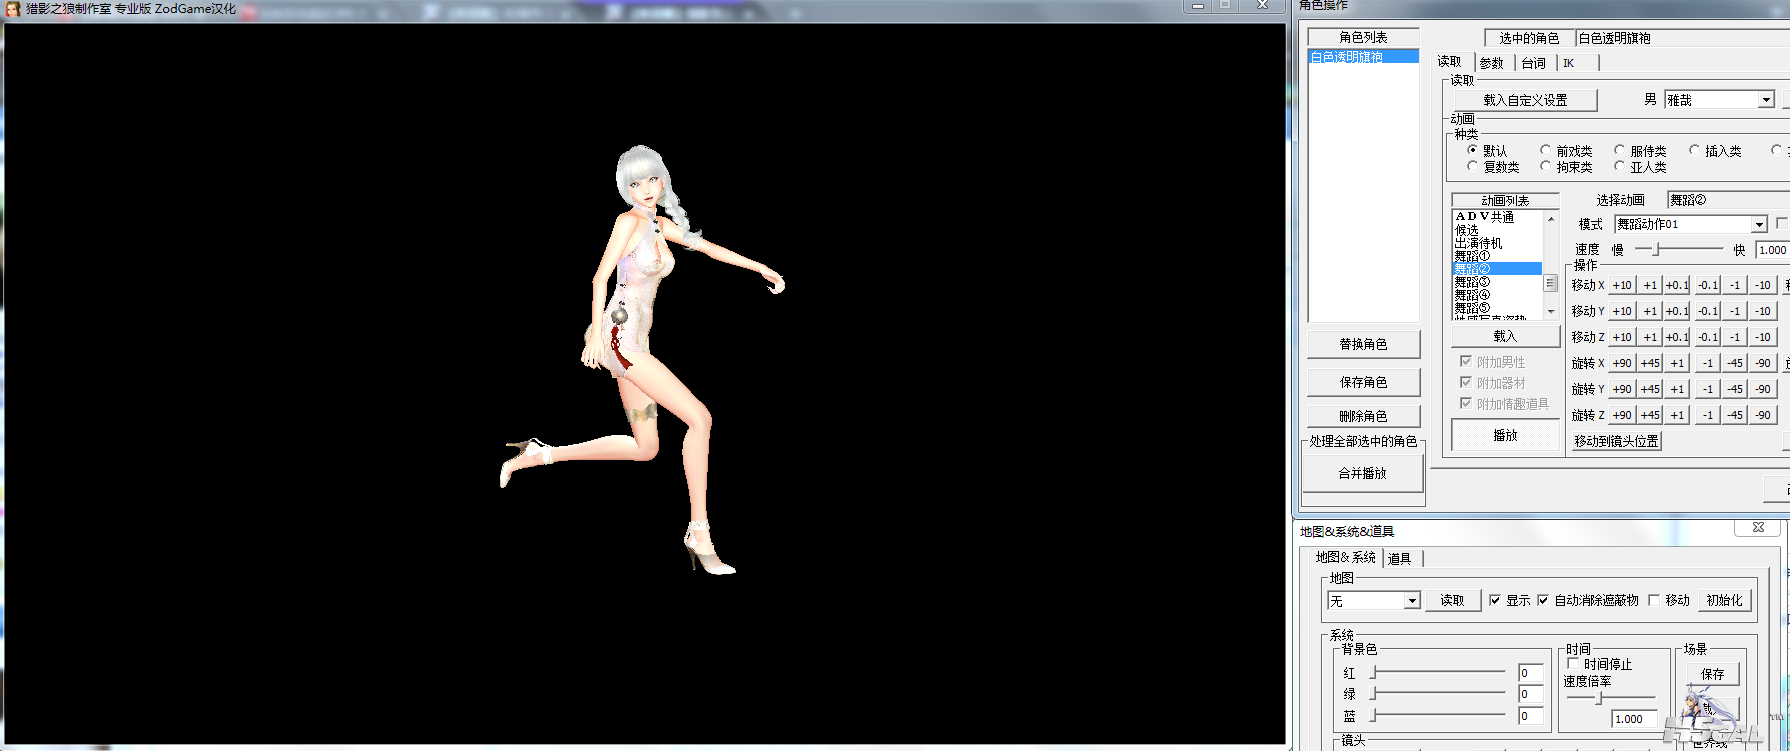Save the scene with 保存 button
This screenshot has height=751, width=1790.
(1712, 674)
